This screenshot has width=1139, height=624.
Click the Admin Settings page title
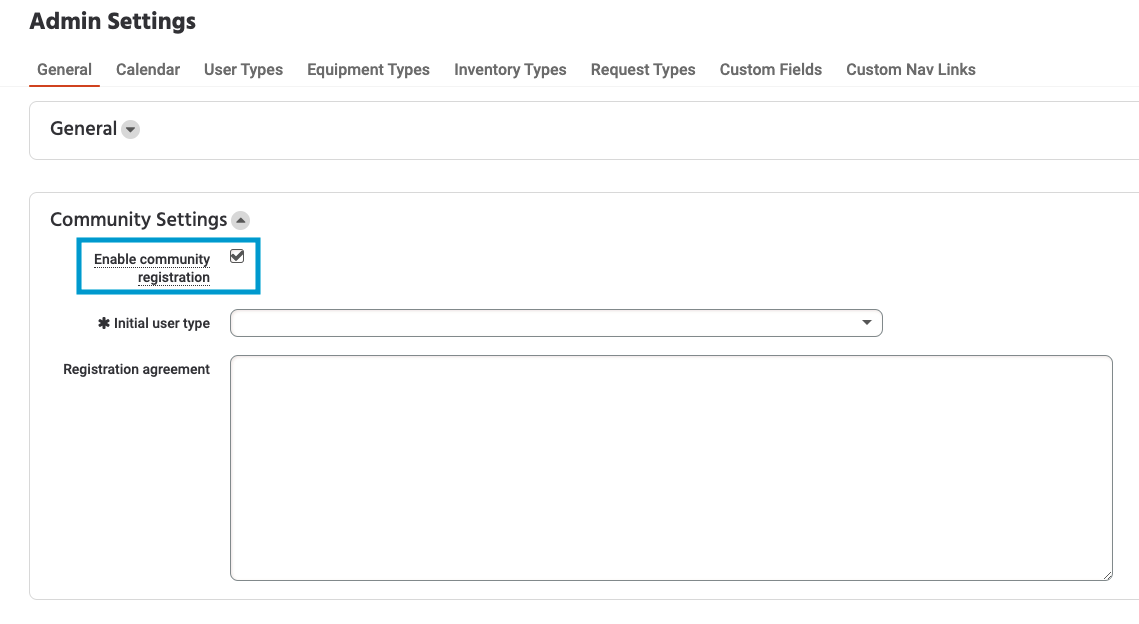point(112,21)
